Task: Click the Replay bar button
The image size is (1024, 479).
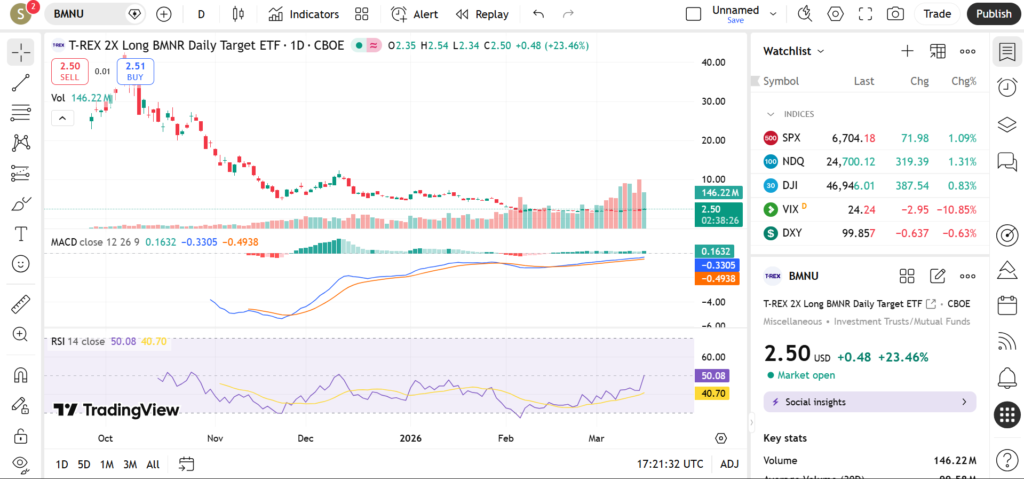Action: coord(482,14)
